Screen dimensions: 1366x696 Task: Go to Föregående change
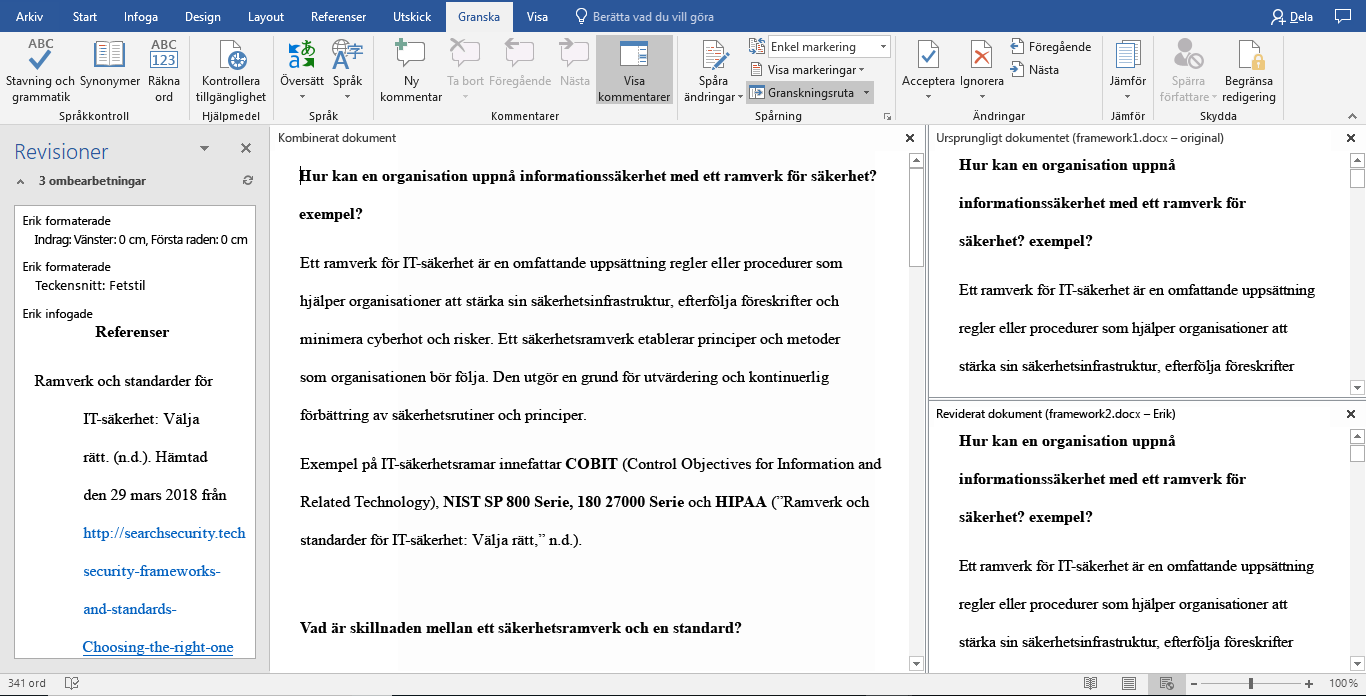pyautogui.click(x=1050, y=47)
